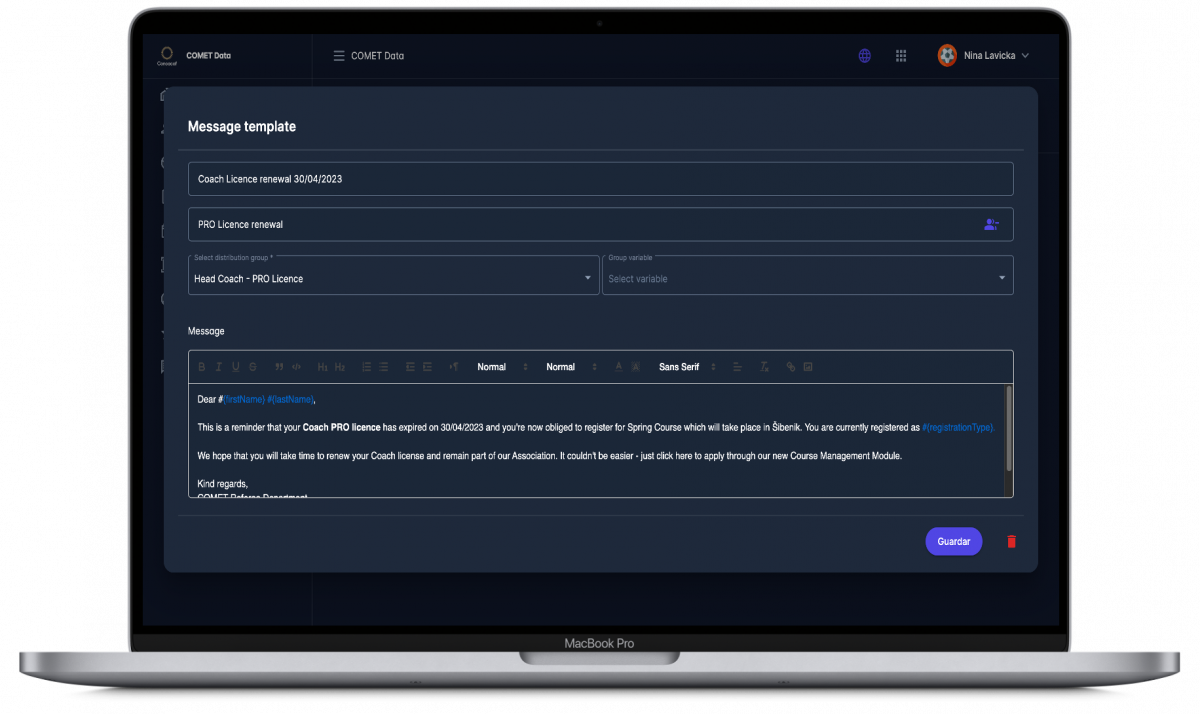
Task: Open the text color picker in the toolbar
Action: pyautogui.click(x=618, y=367)
